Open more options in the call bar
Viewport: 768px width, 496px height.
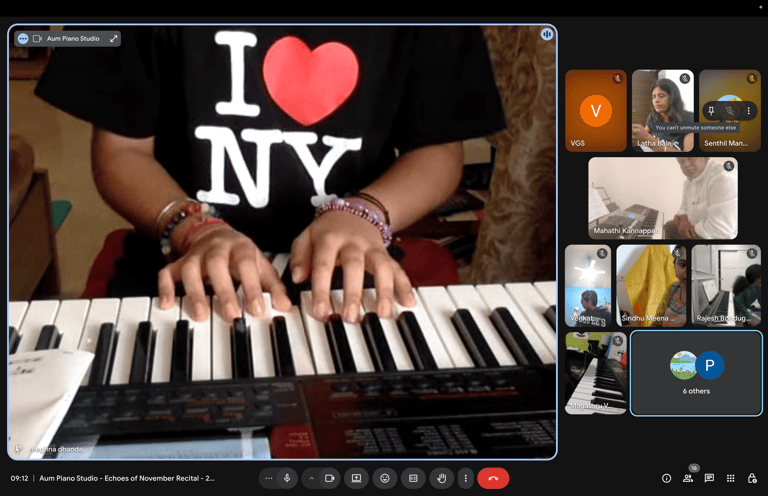[465, 478]
